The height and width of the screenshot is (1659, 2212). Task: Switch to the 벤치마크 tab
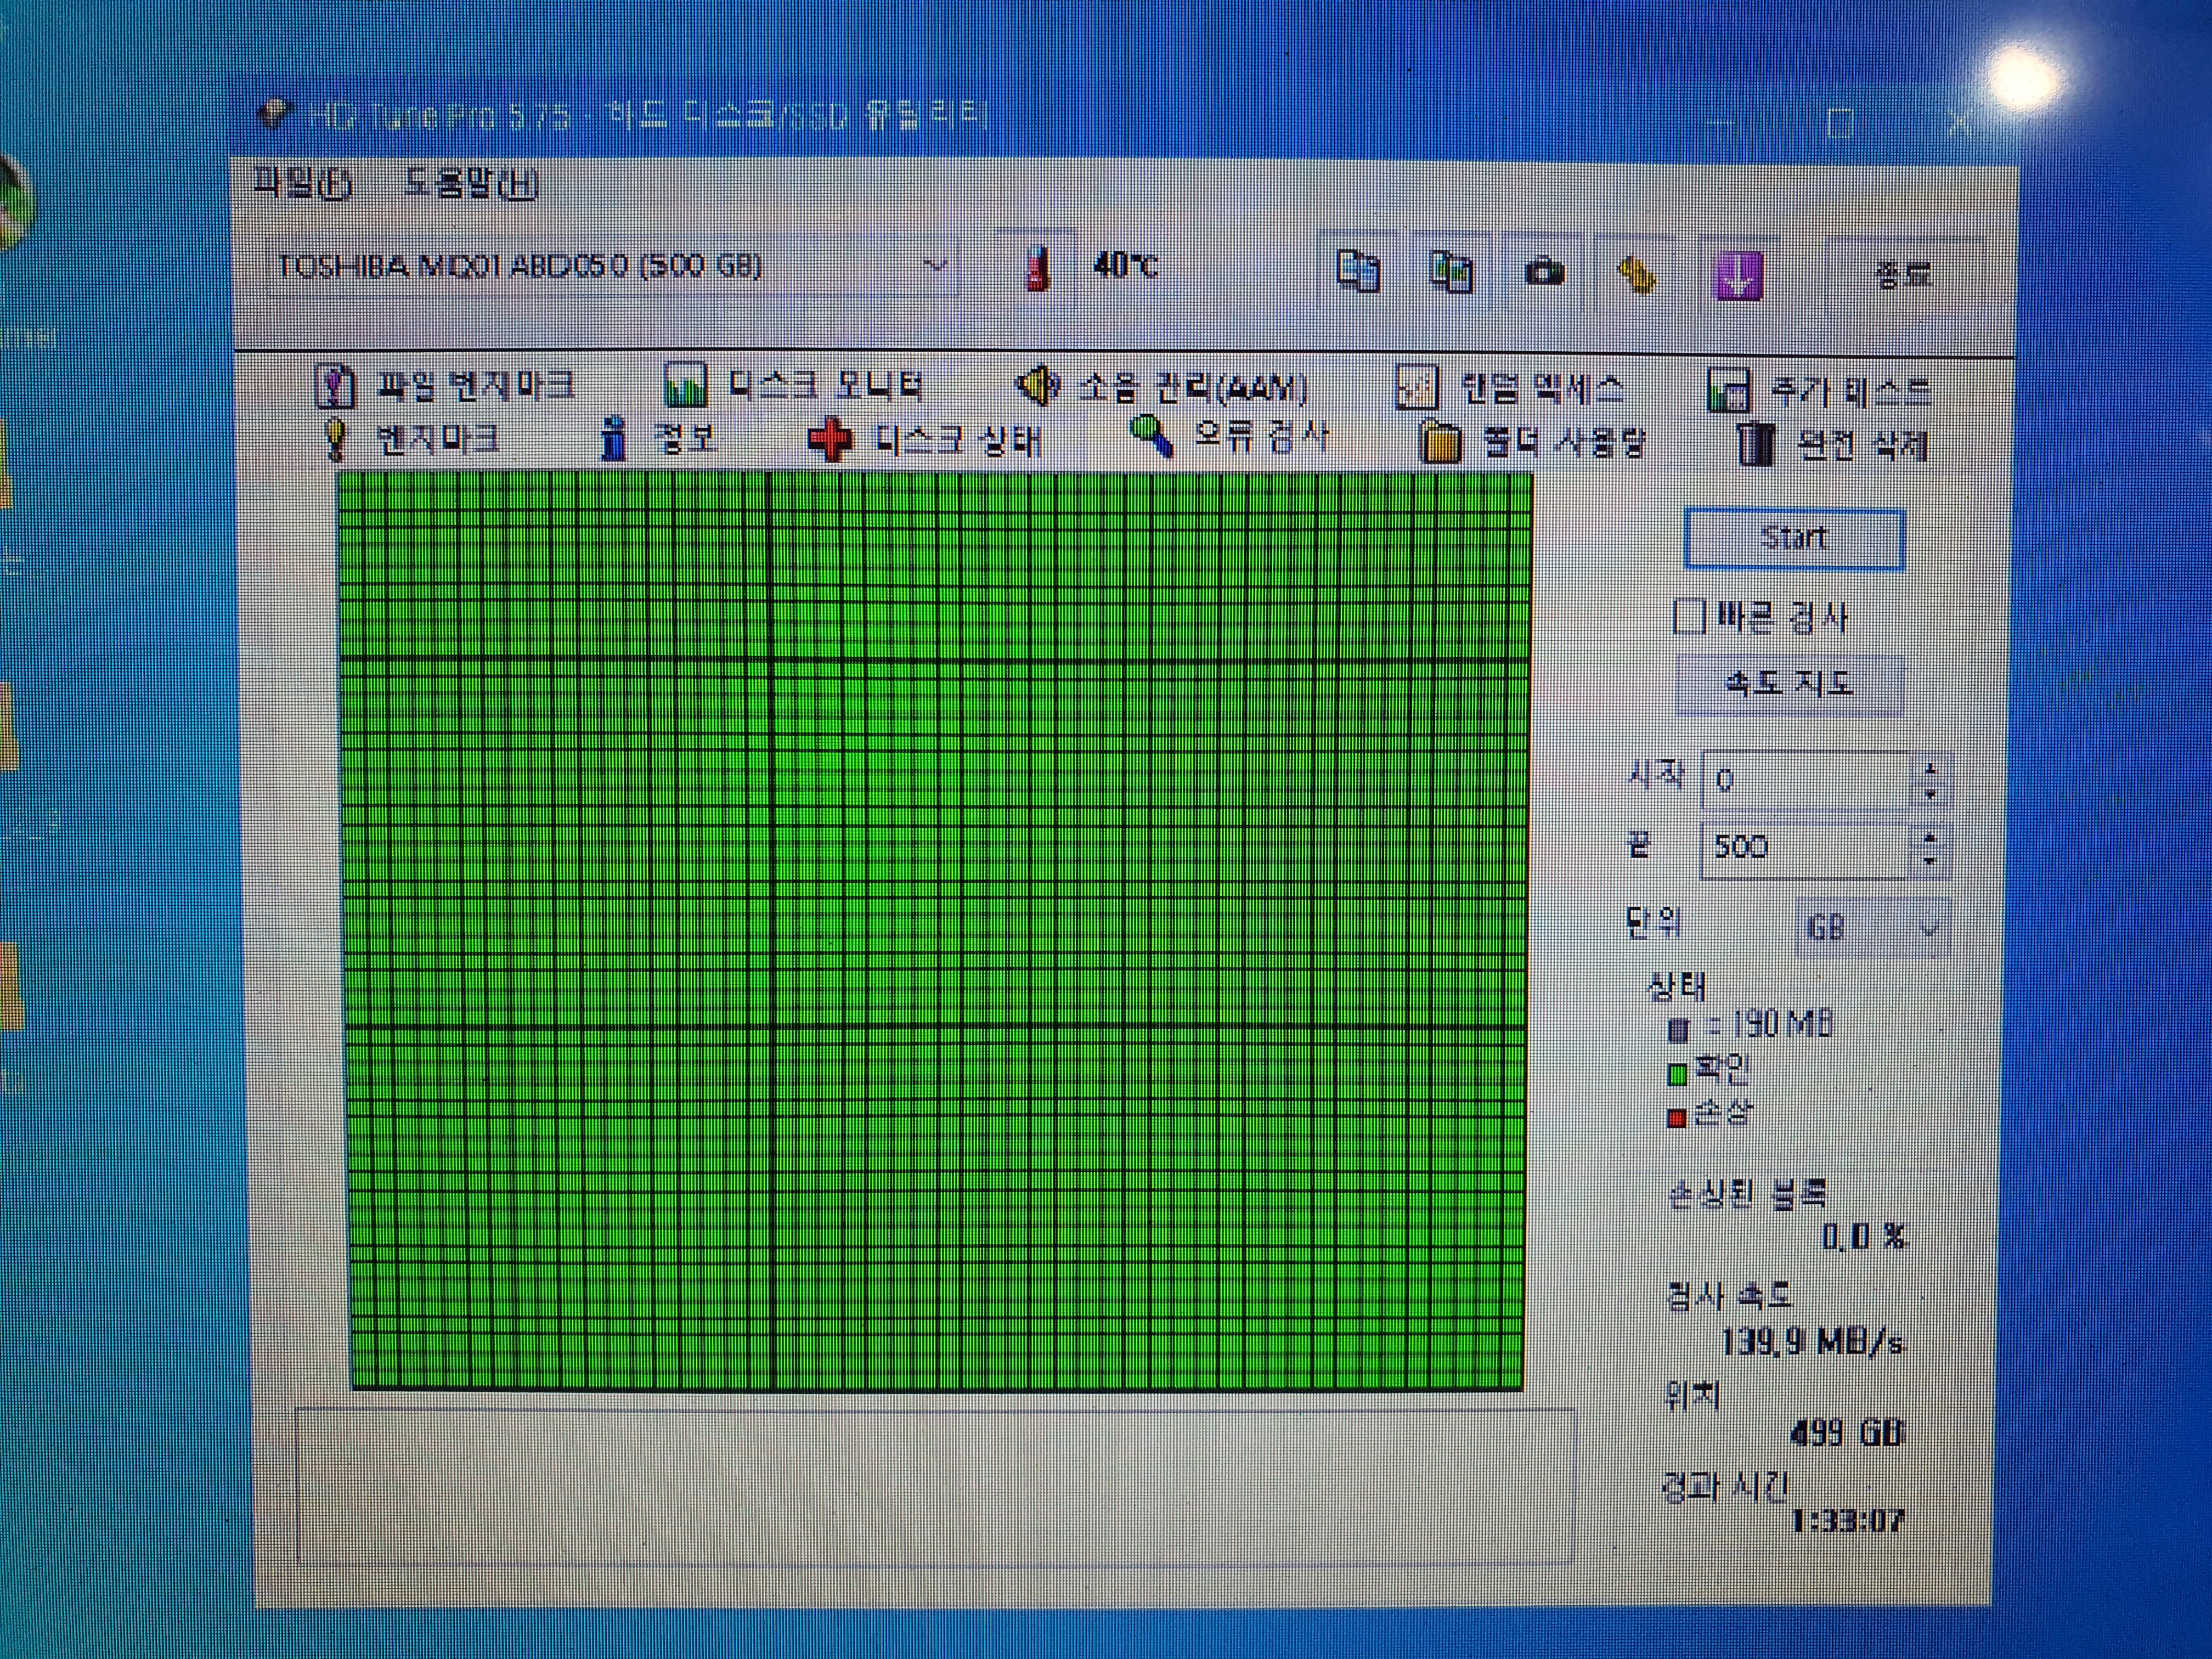pos(412,439)
